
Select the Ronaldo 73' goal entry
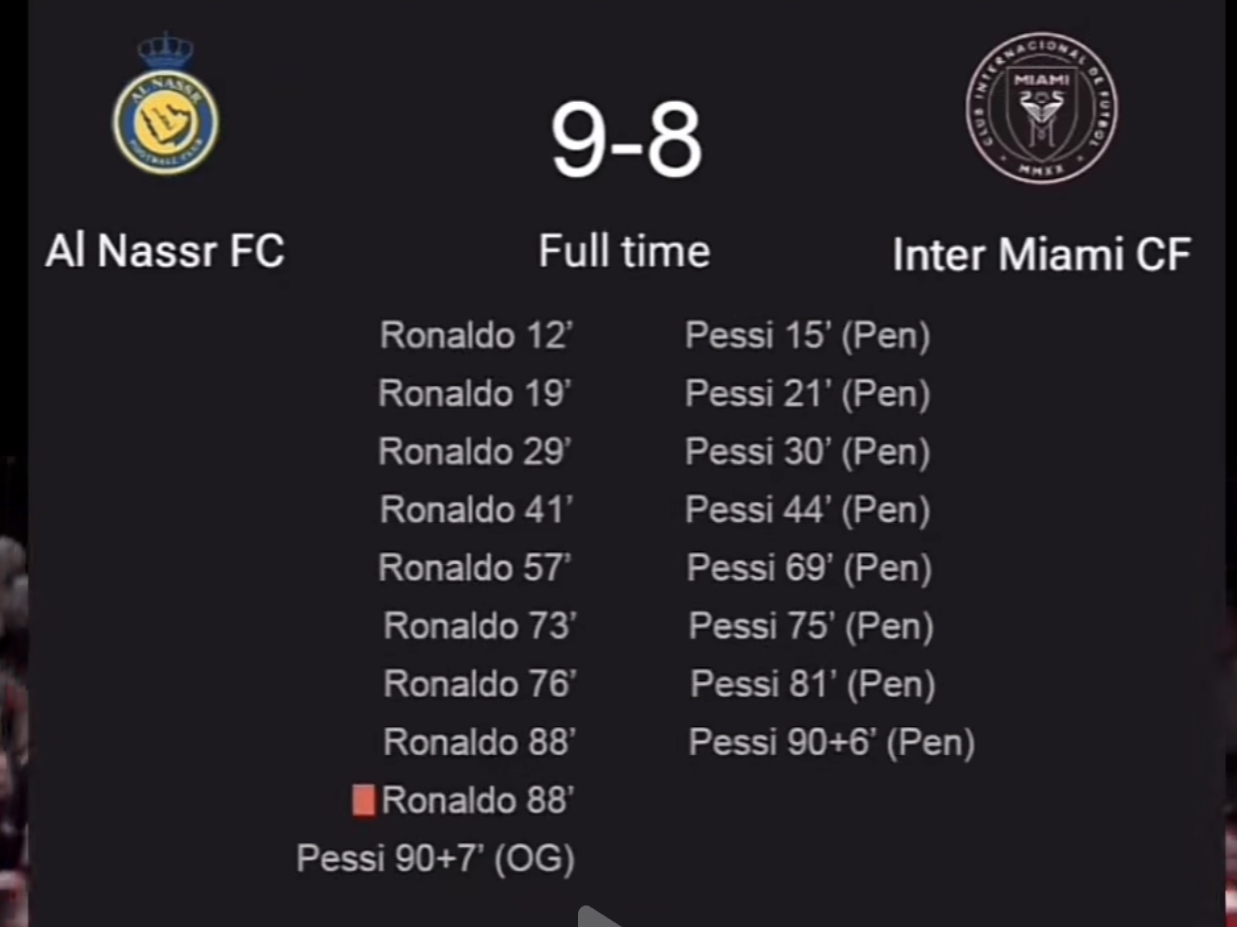[x=479, y=626]
